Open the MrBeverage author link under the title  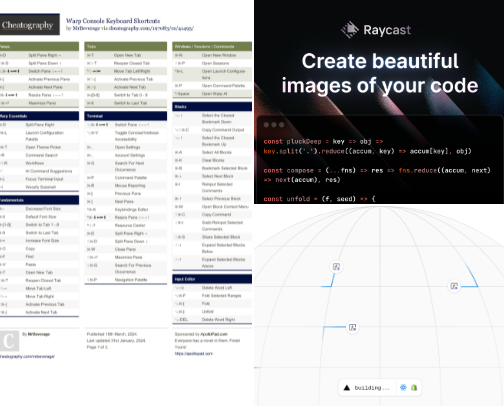86,28
